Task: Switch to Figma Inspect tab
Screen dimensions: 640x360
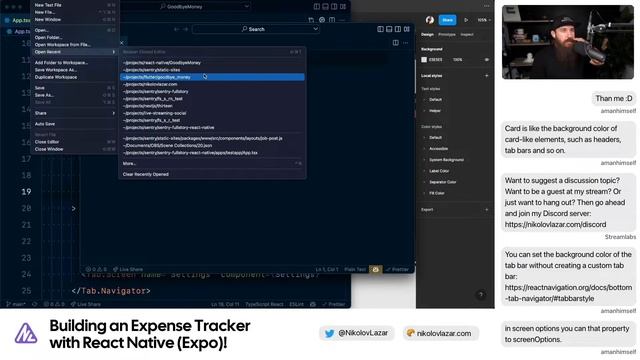Action: click(x=467, y=34)
